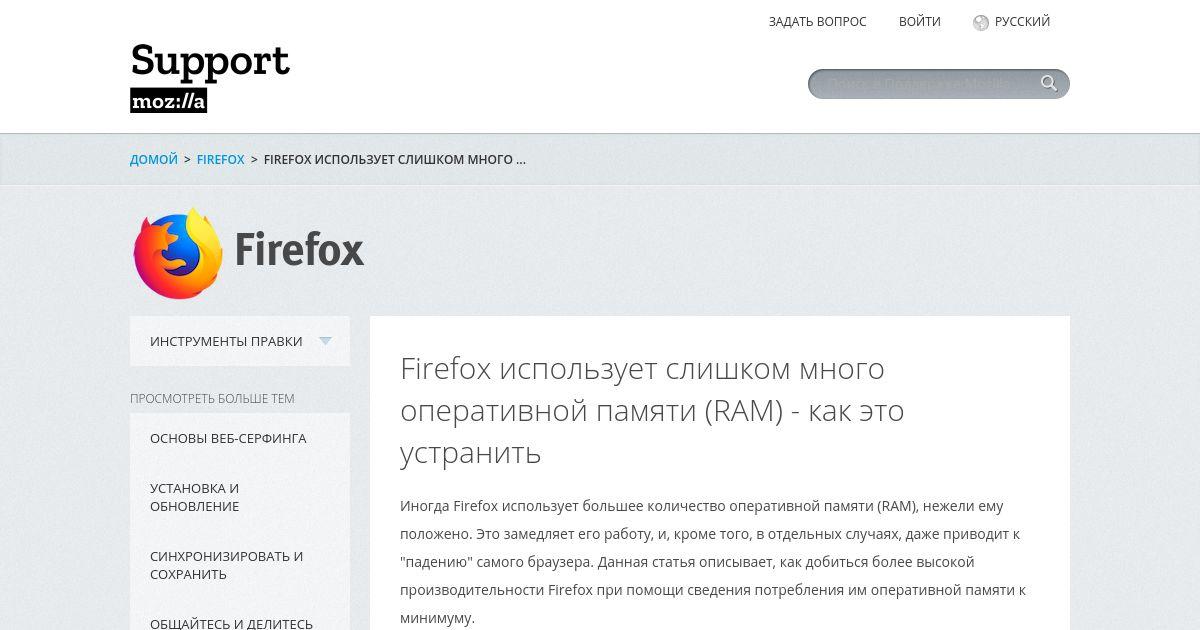This screenshot has height=630, width=1200.
Task: Click the article intro paragraph
Action: coord(713,562)
